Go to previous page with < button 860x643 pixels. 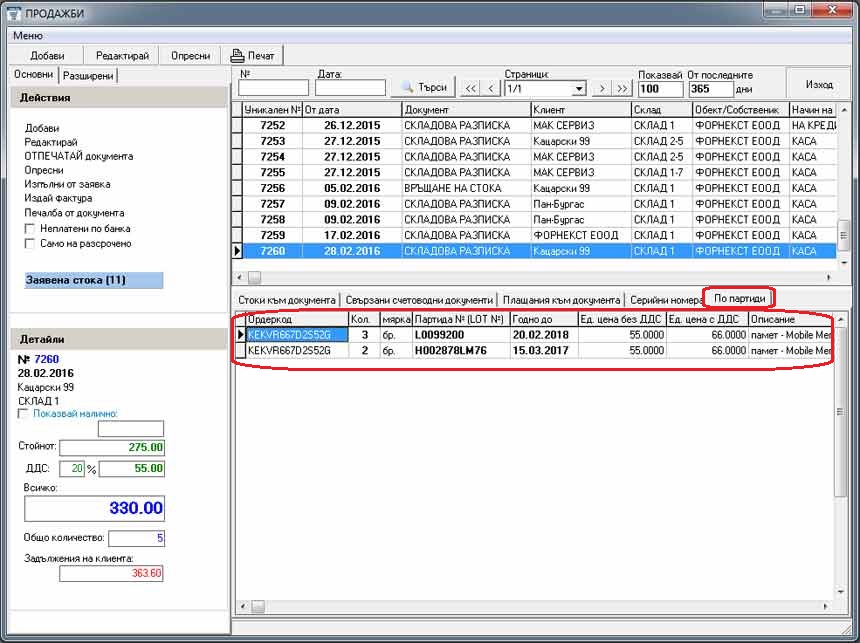click(491, 88)
